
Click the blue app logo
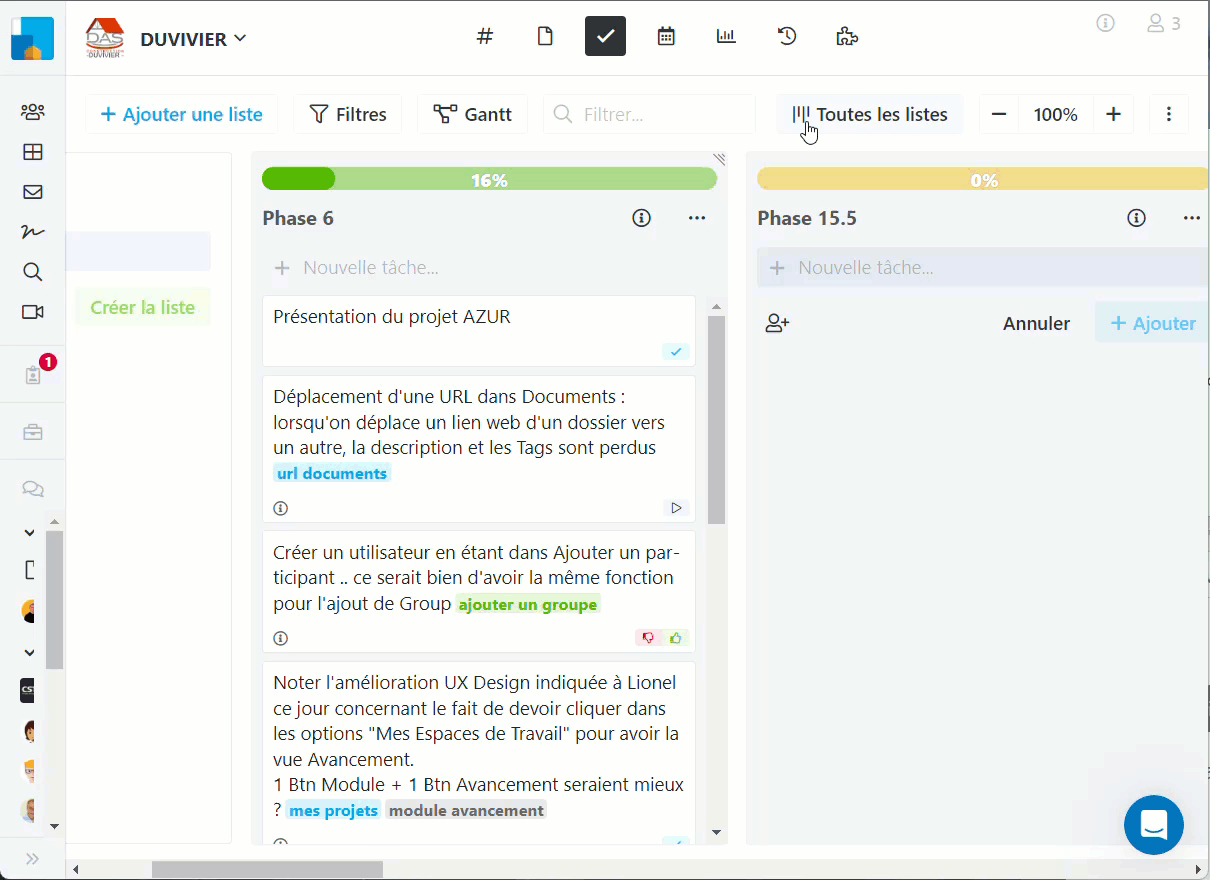[x=32, y=39]
